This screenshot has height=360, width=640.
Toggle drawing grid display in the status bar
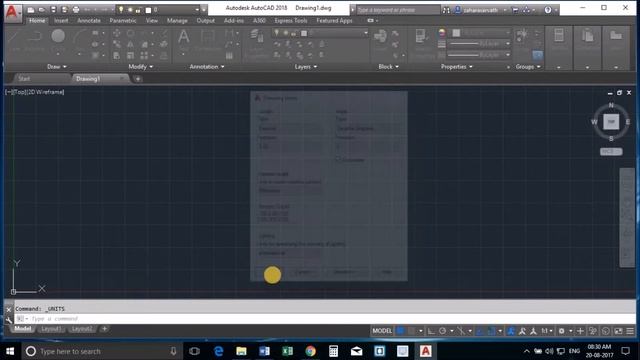tap(400, 331)
